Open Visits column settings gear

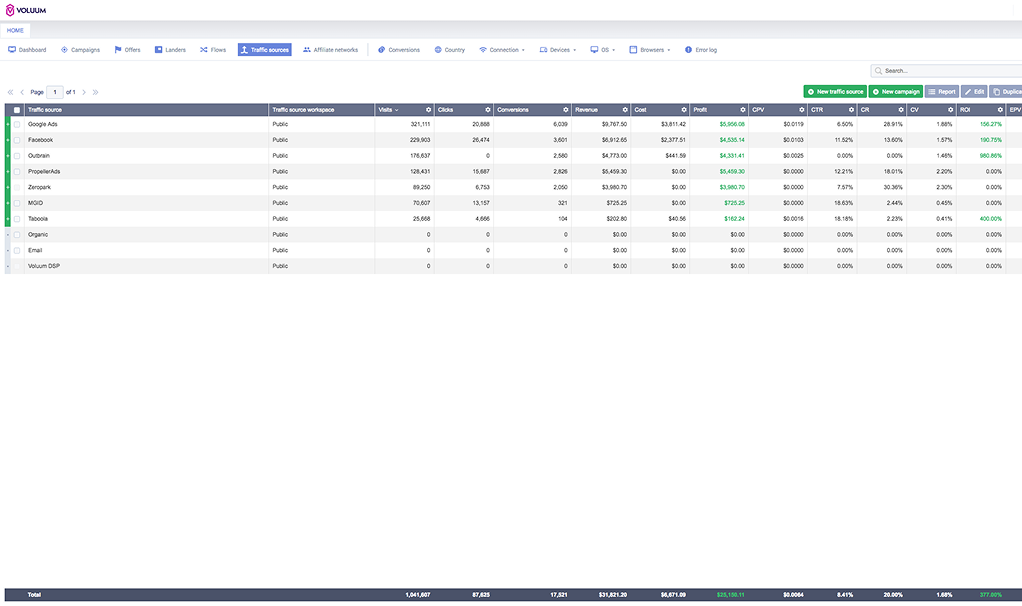[x=428, y=110]
